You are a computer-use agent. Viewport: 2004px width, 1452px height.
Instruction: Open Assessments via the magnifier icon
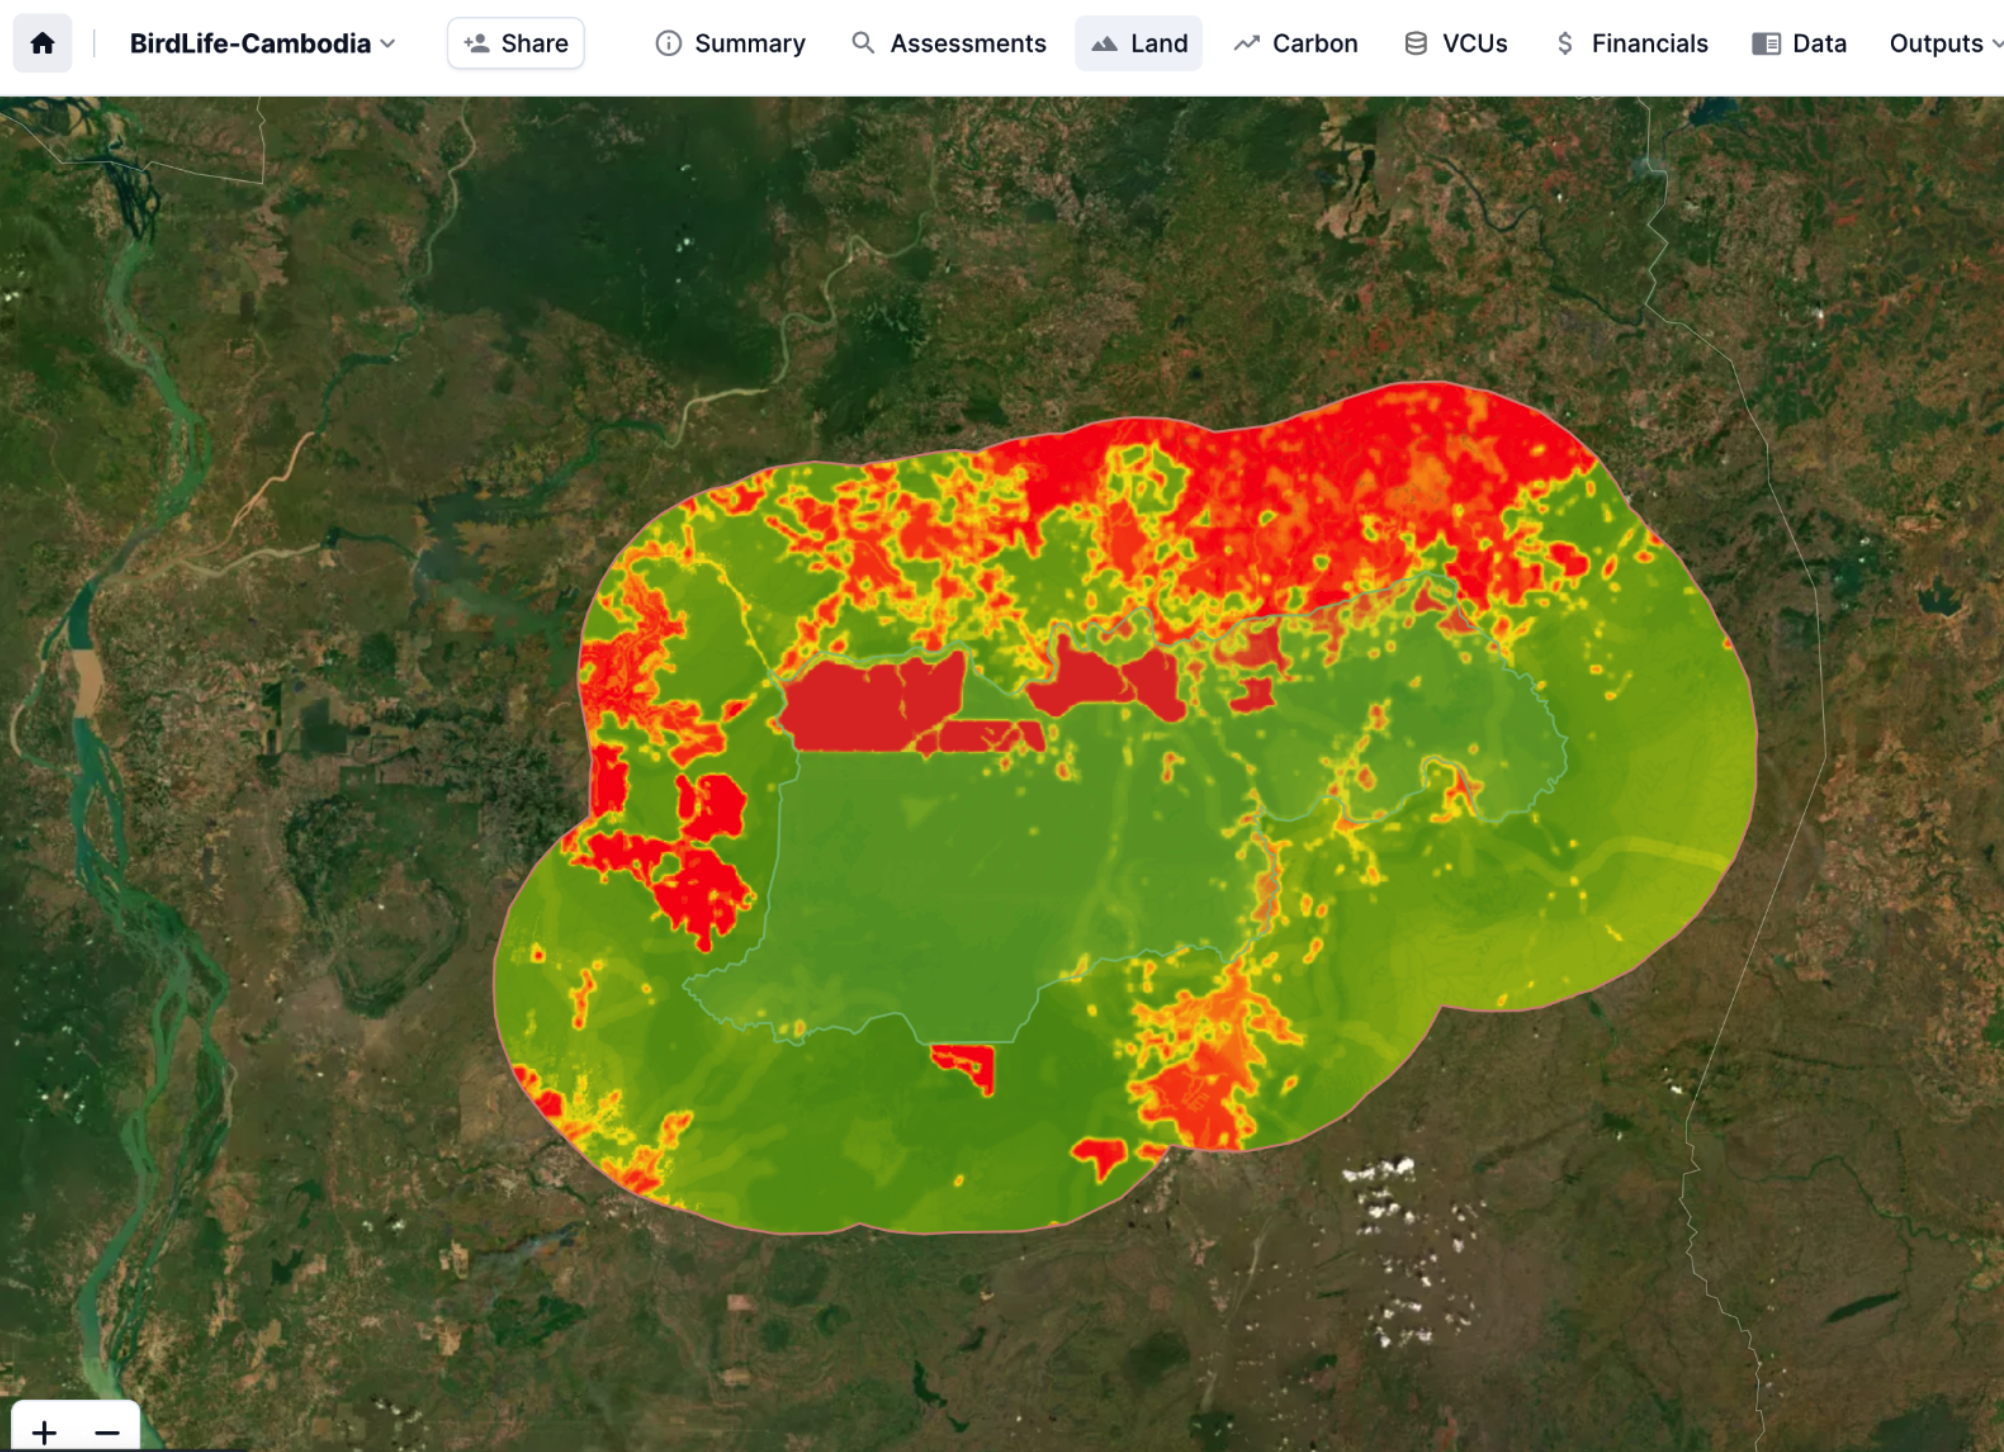862,43
